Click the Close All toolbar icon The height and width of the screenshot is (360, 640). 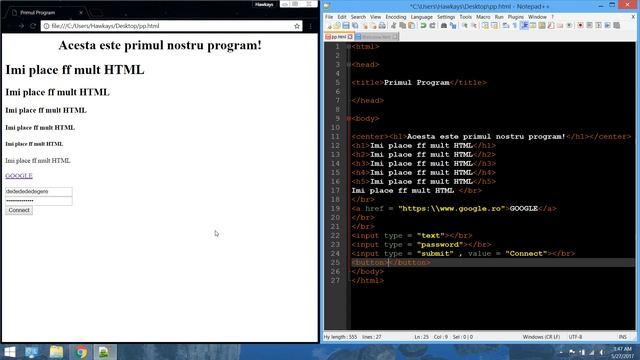[373, 26]
